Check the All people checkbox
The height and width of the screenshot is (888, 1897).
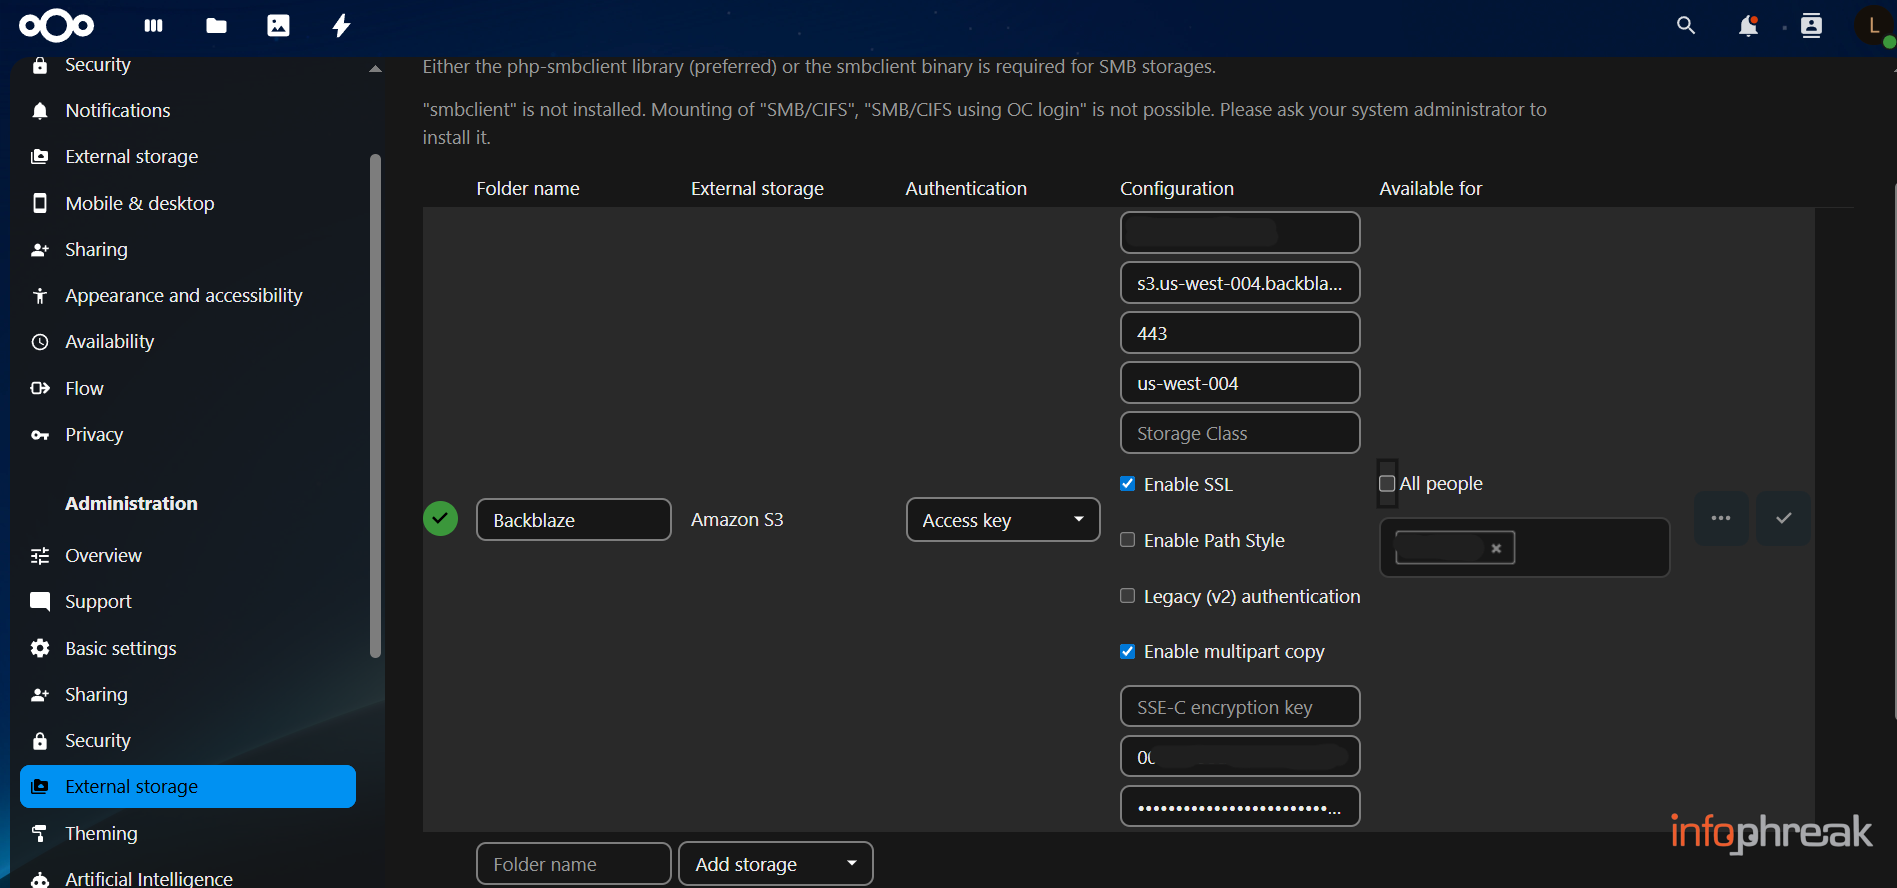pos(1387,484)
